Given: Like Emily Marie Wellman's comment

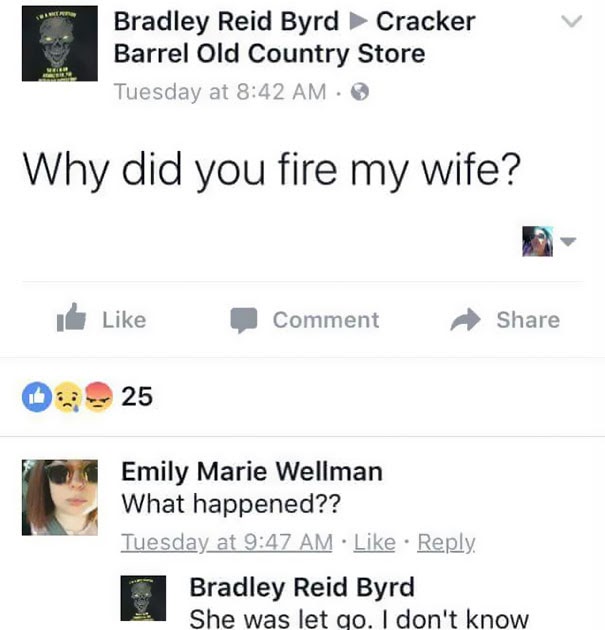Looking at the screenshot, I should point(374,542).
